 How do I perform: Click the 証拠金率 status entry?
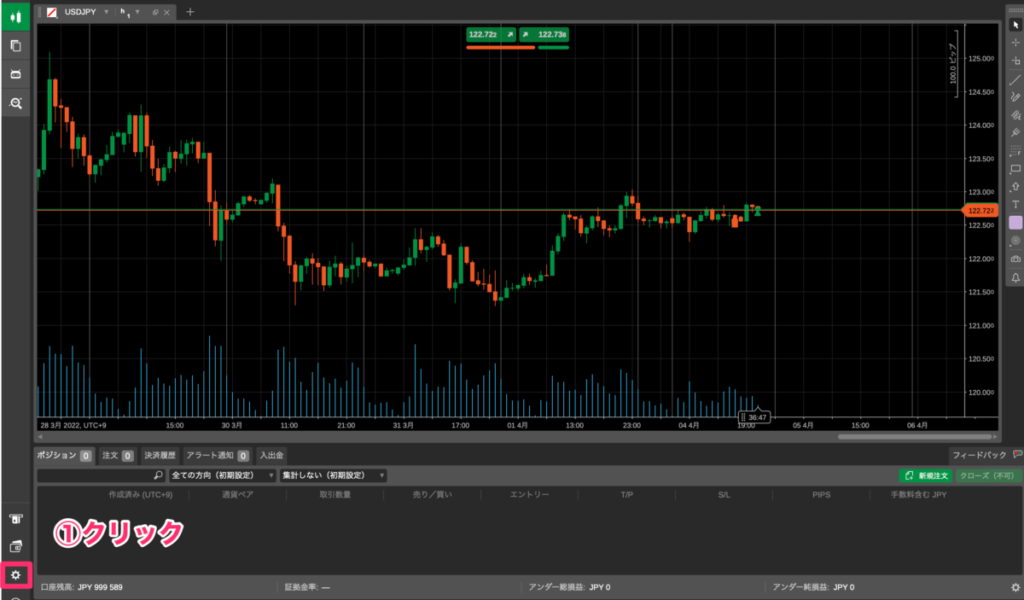coord(307,588)
